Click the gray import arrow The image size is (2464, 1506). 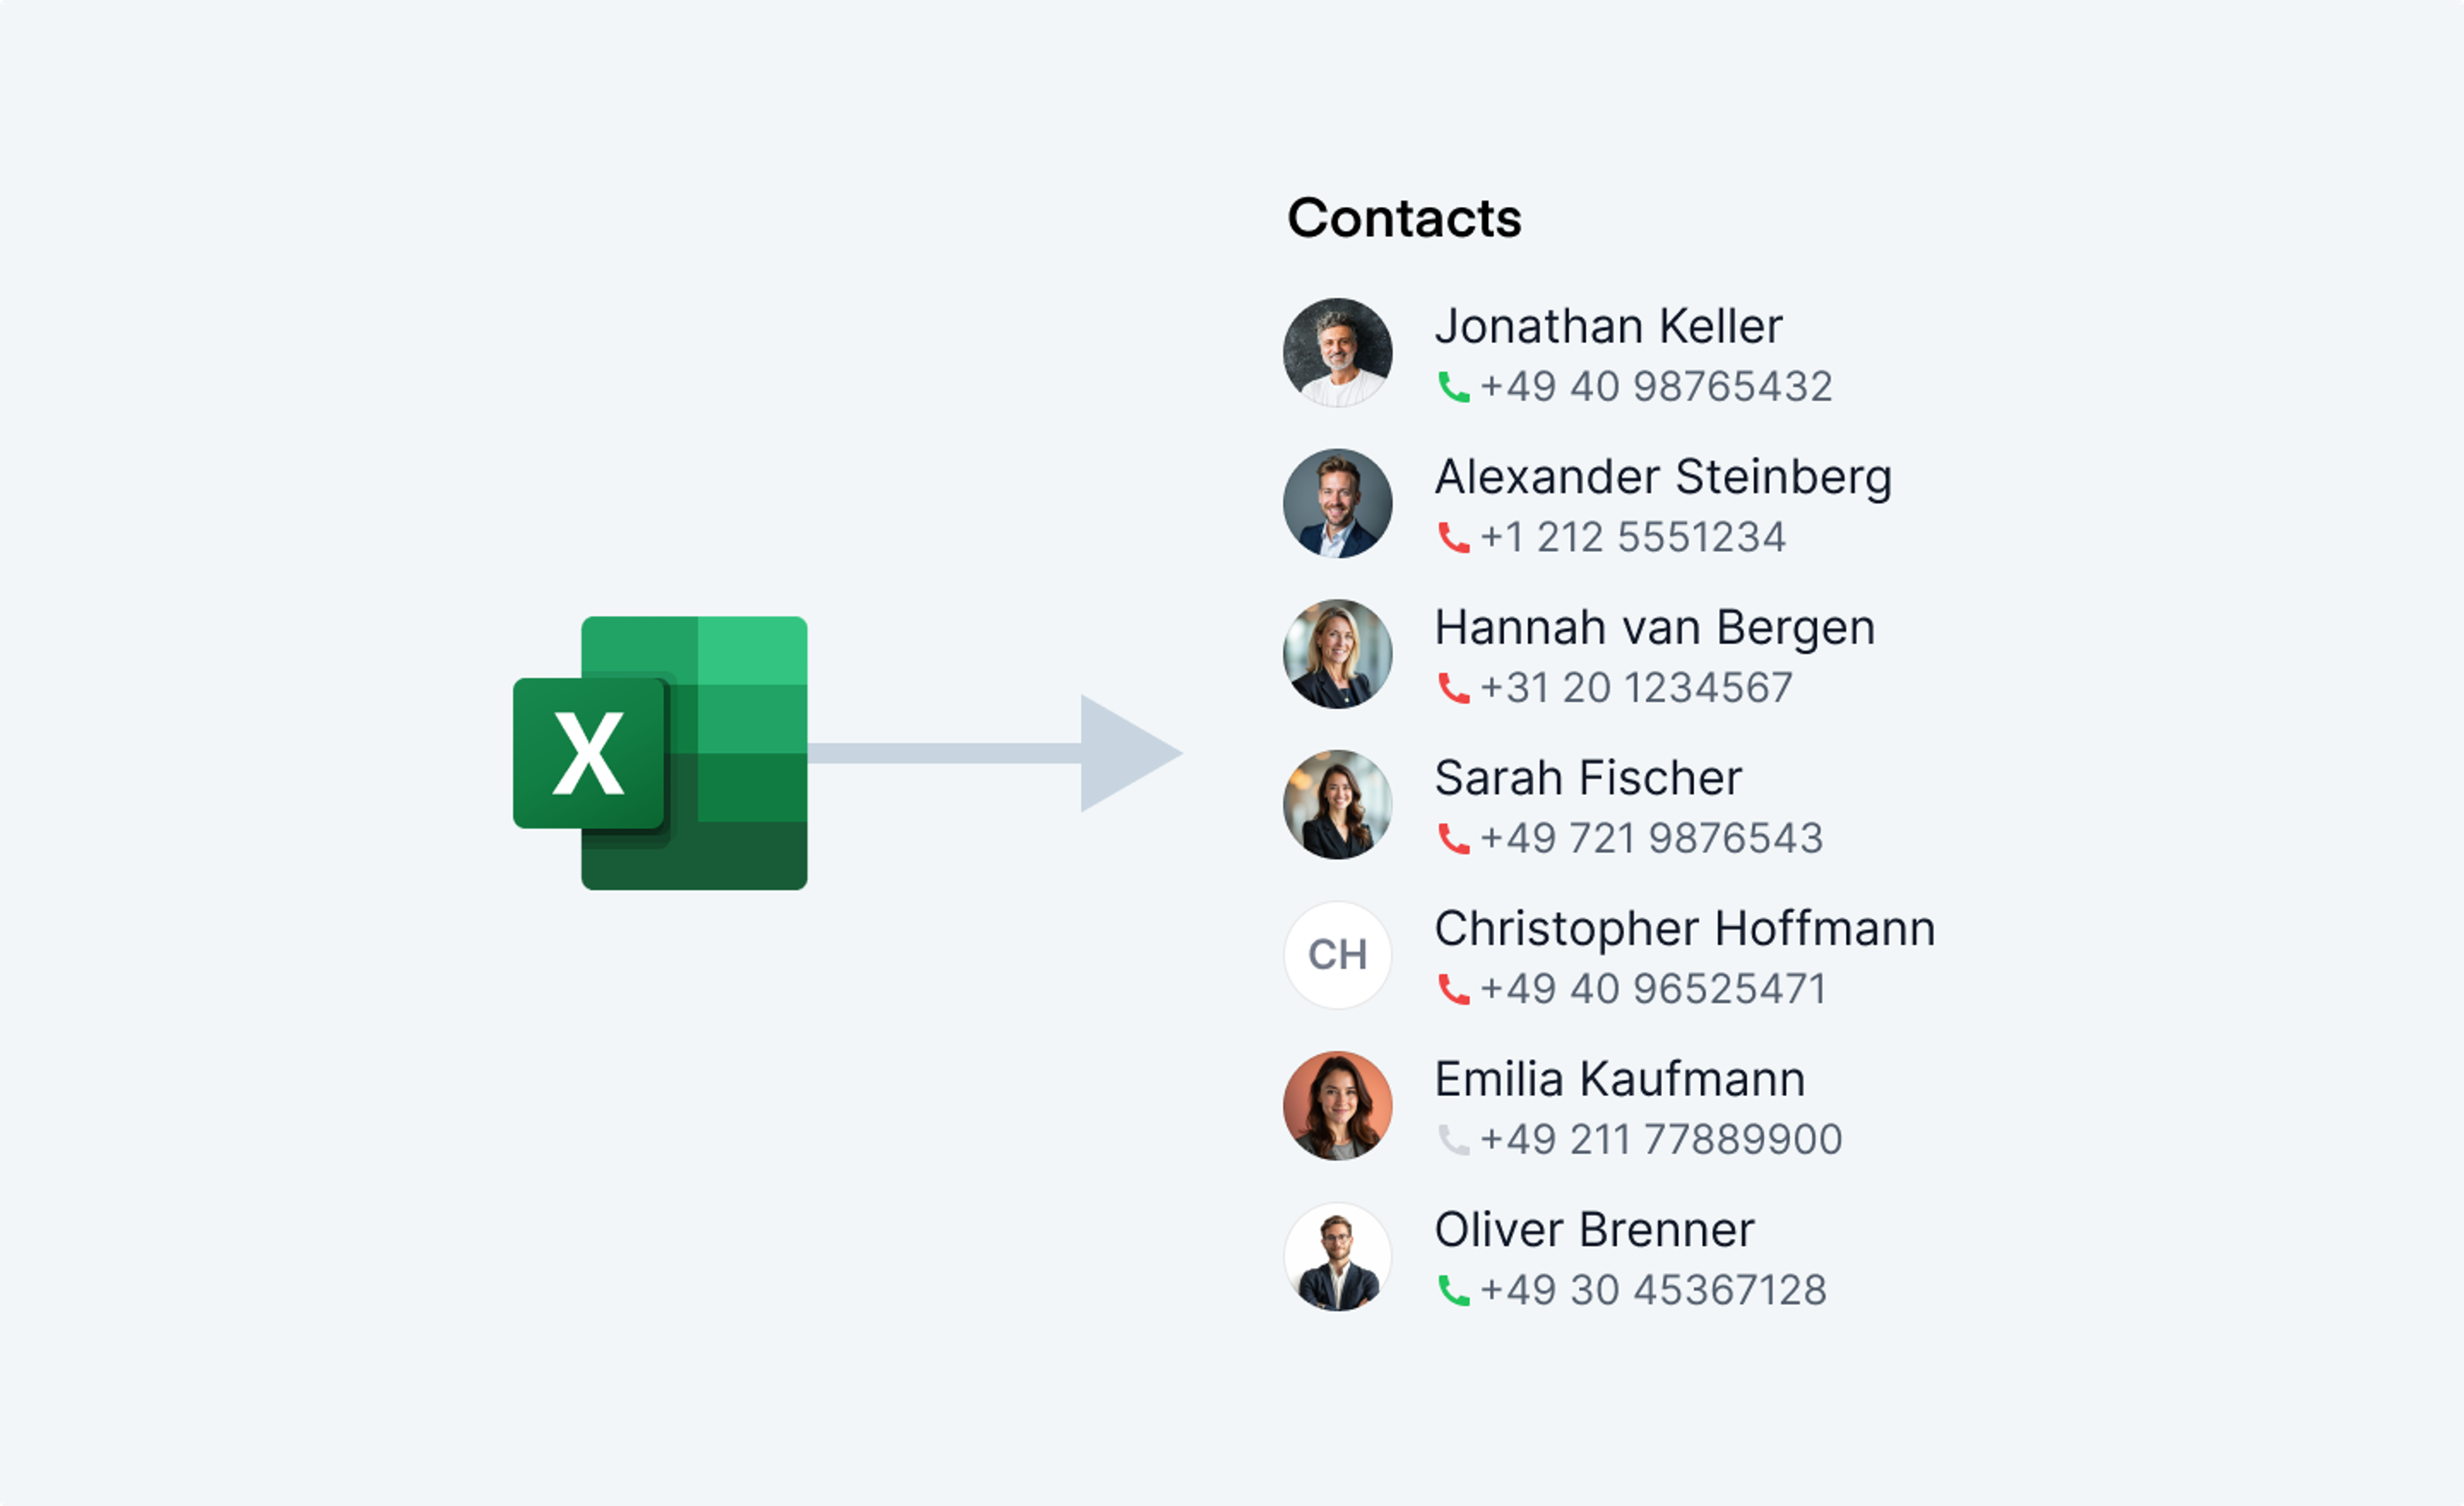click(995, 753)
